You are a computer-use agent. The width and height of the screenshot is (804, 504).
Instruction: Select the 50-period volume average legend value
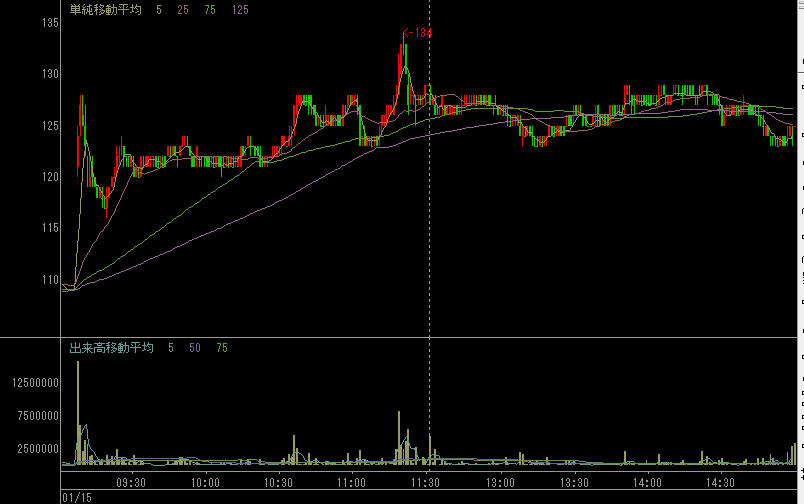point(196,348)
